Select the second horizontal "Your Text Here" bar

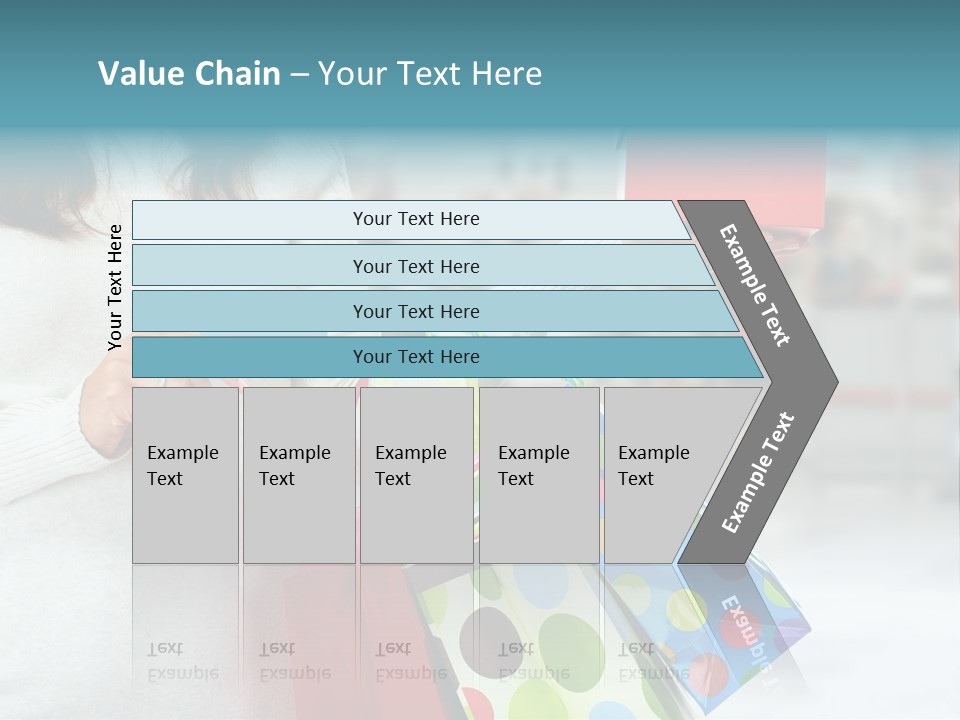pyautogui.click(x=416, y=266)
